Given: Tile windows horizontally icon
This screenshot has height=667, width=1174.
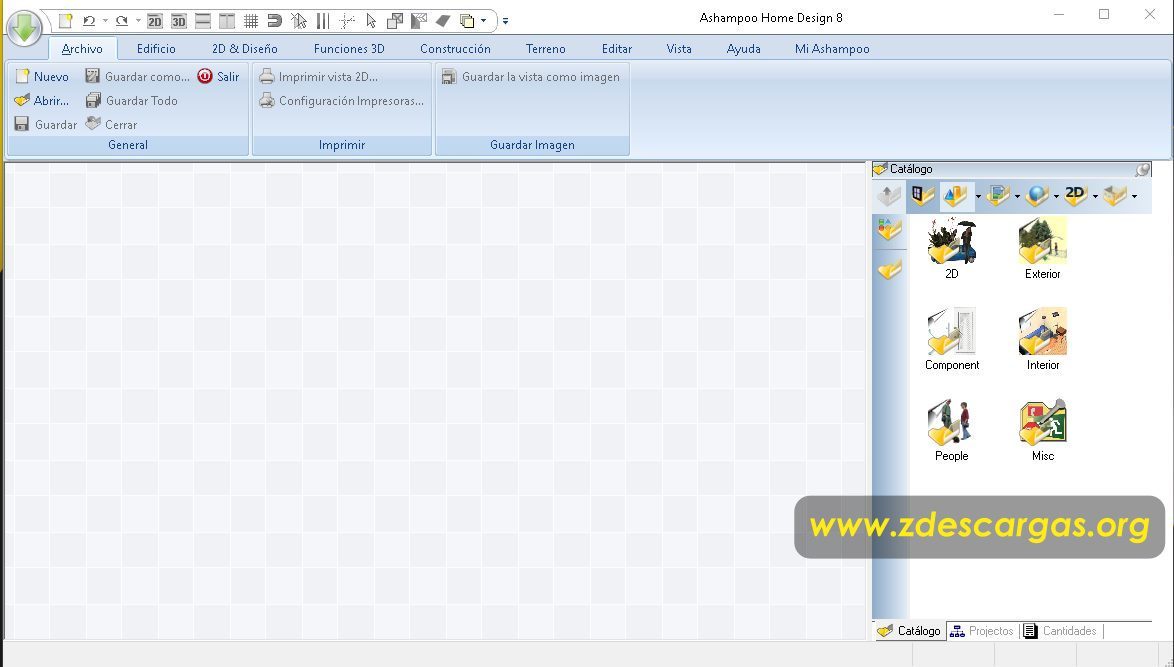Looking at the screenshot, I should point(203,21).
